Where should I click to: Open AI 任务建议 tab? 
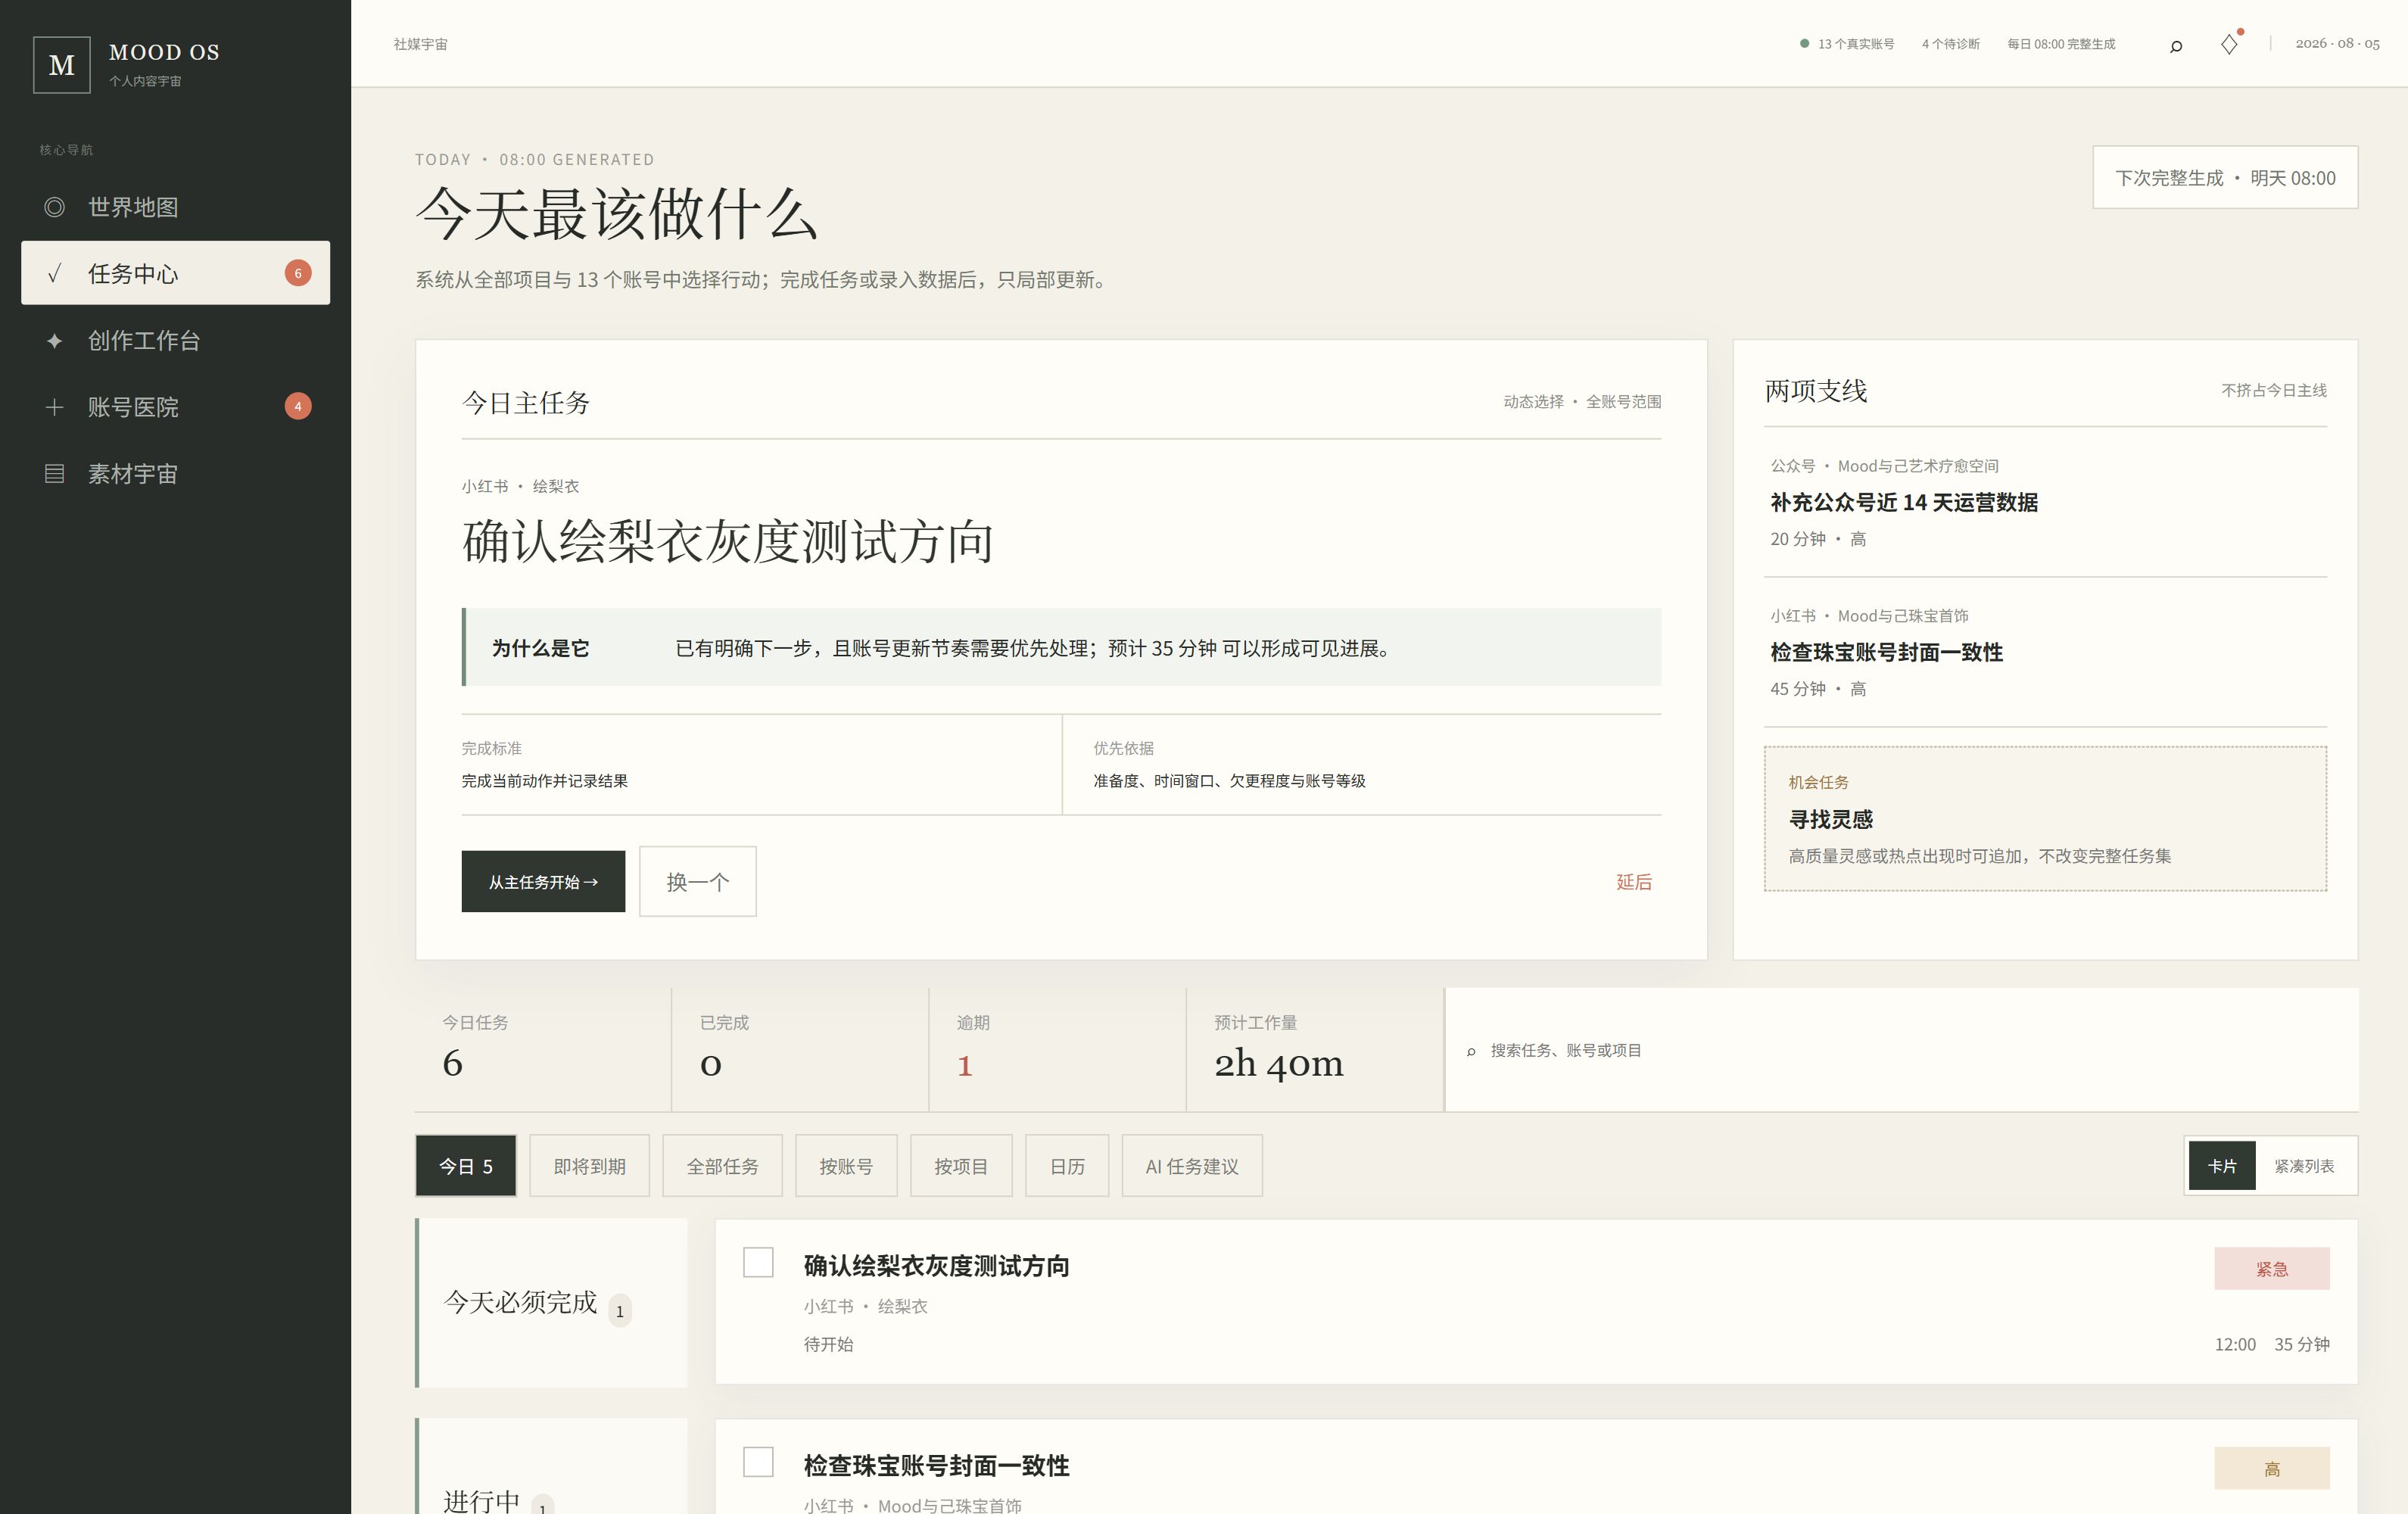[x=1192, y=1166]
